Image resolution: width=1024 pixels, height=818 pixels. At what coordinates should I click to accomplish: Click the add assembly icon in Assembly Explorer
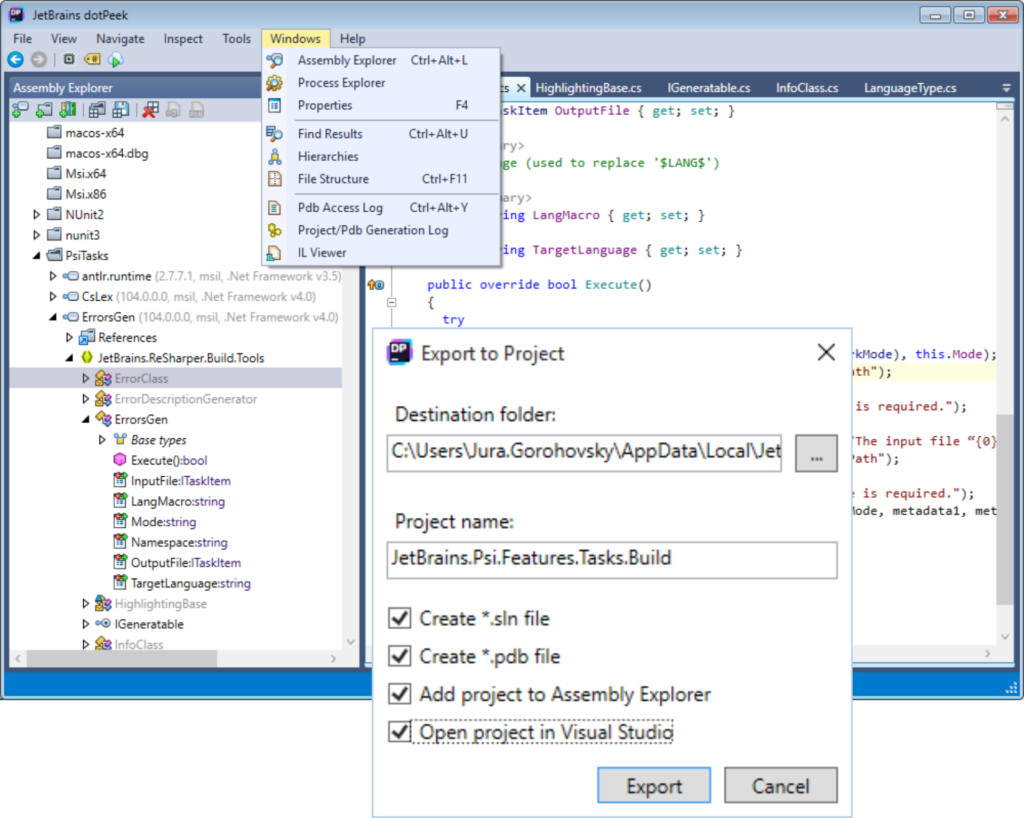[20, 110]
